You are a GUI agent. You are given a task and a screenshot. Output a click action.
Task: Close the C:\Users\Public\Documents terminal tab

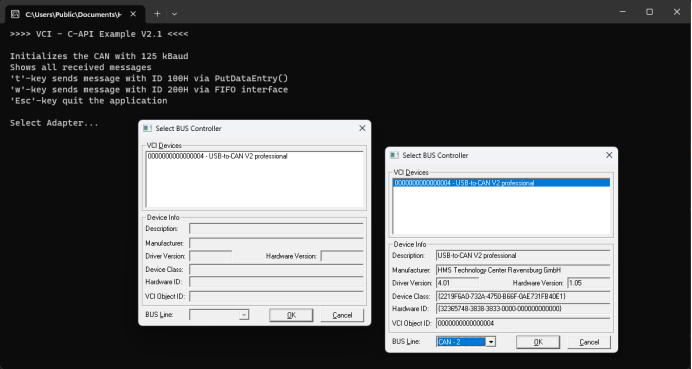[133, 14]
